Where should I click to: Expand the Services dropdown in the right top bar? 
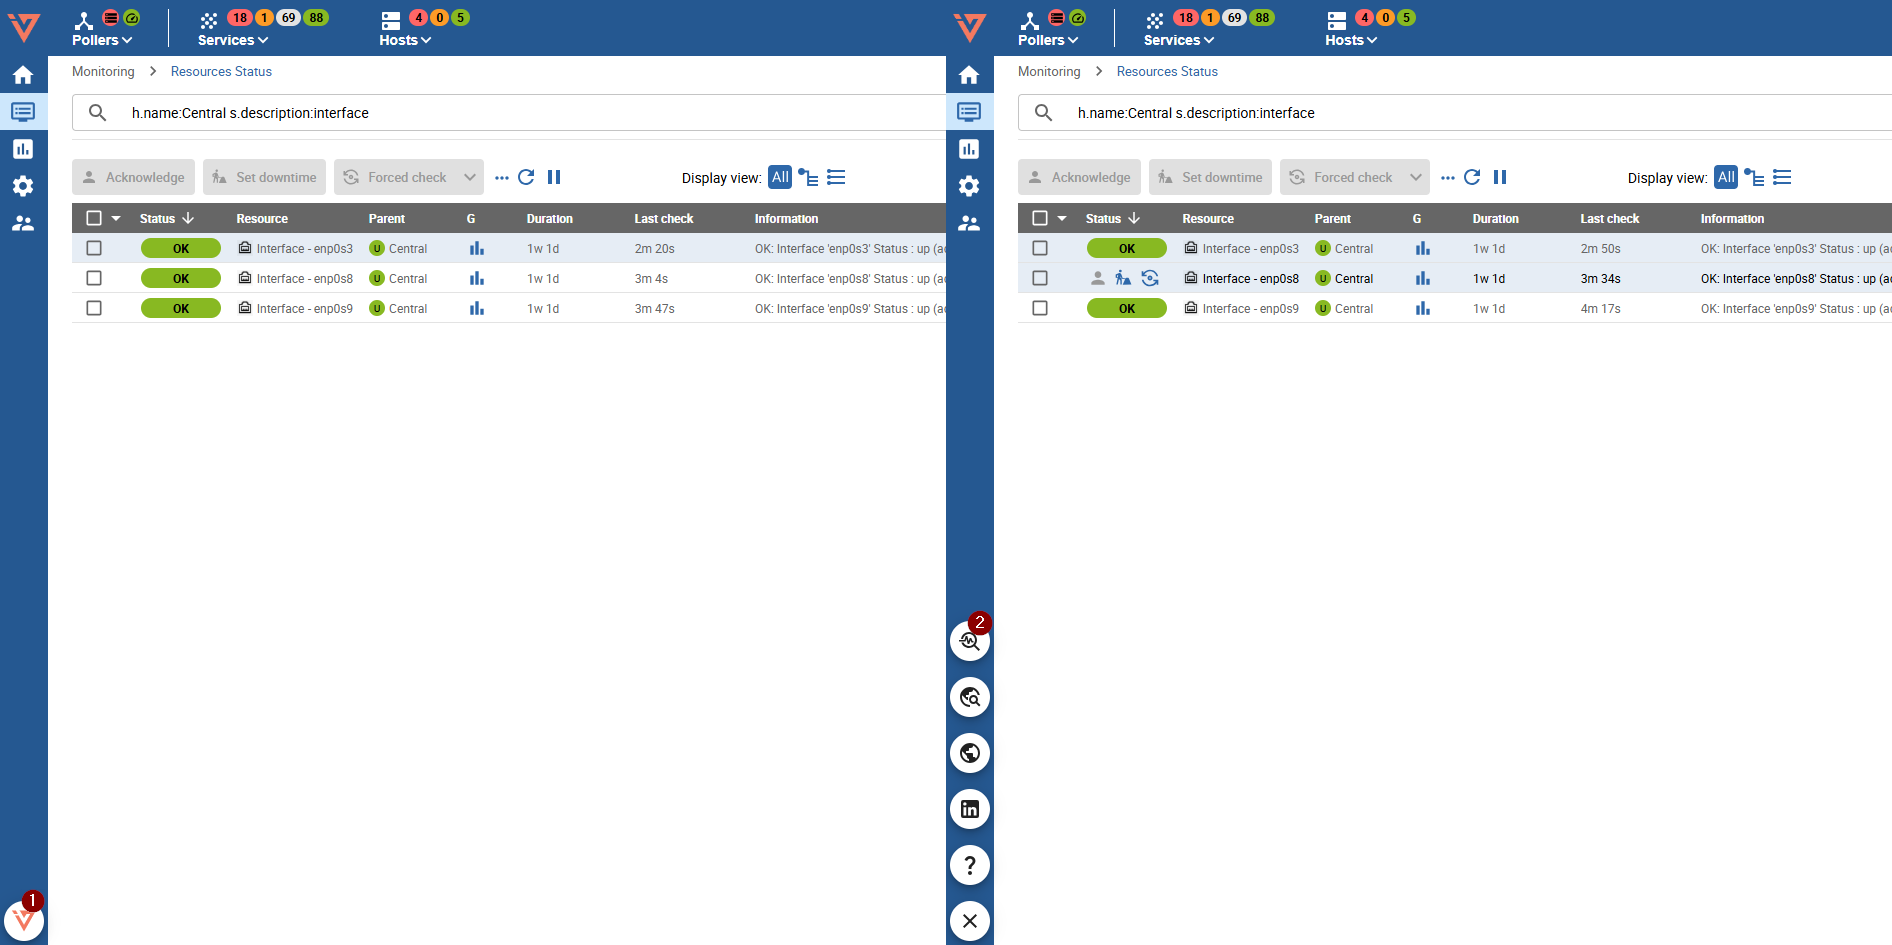pos(1178,40)
